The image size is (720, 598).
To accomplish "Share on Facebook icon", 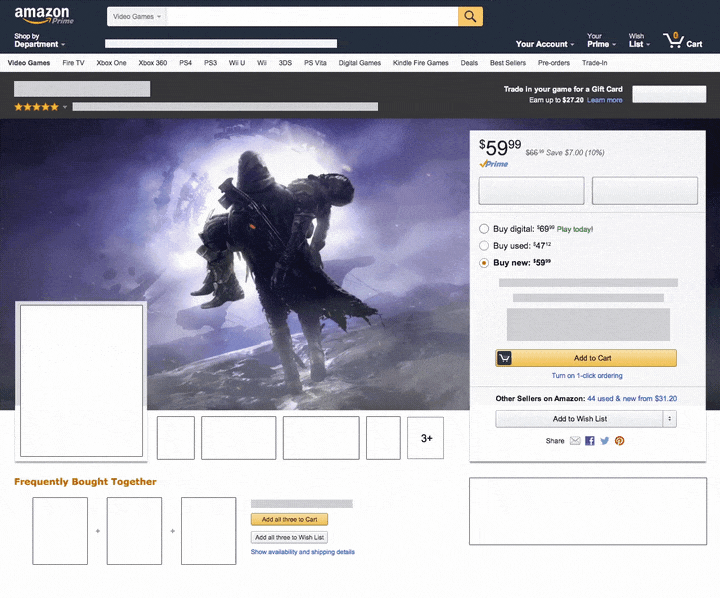I will click(x=590, y=441).
